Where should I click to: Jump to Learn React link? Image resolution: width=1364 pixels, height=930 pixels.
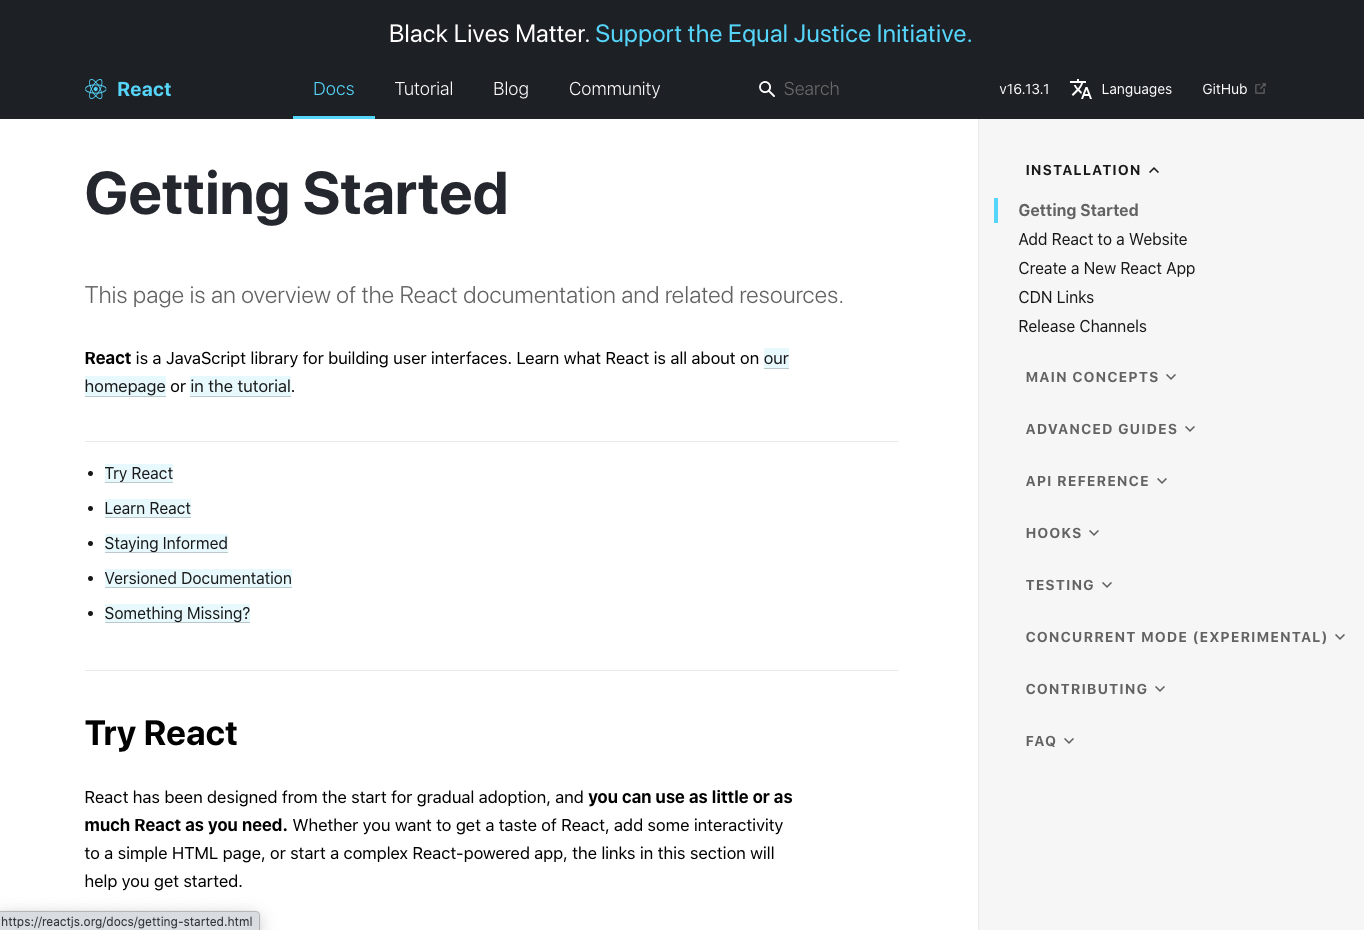click(148, 508)
